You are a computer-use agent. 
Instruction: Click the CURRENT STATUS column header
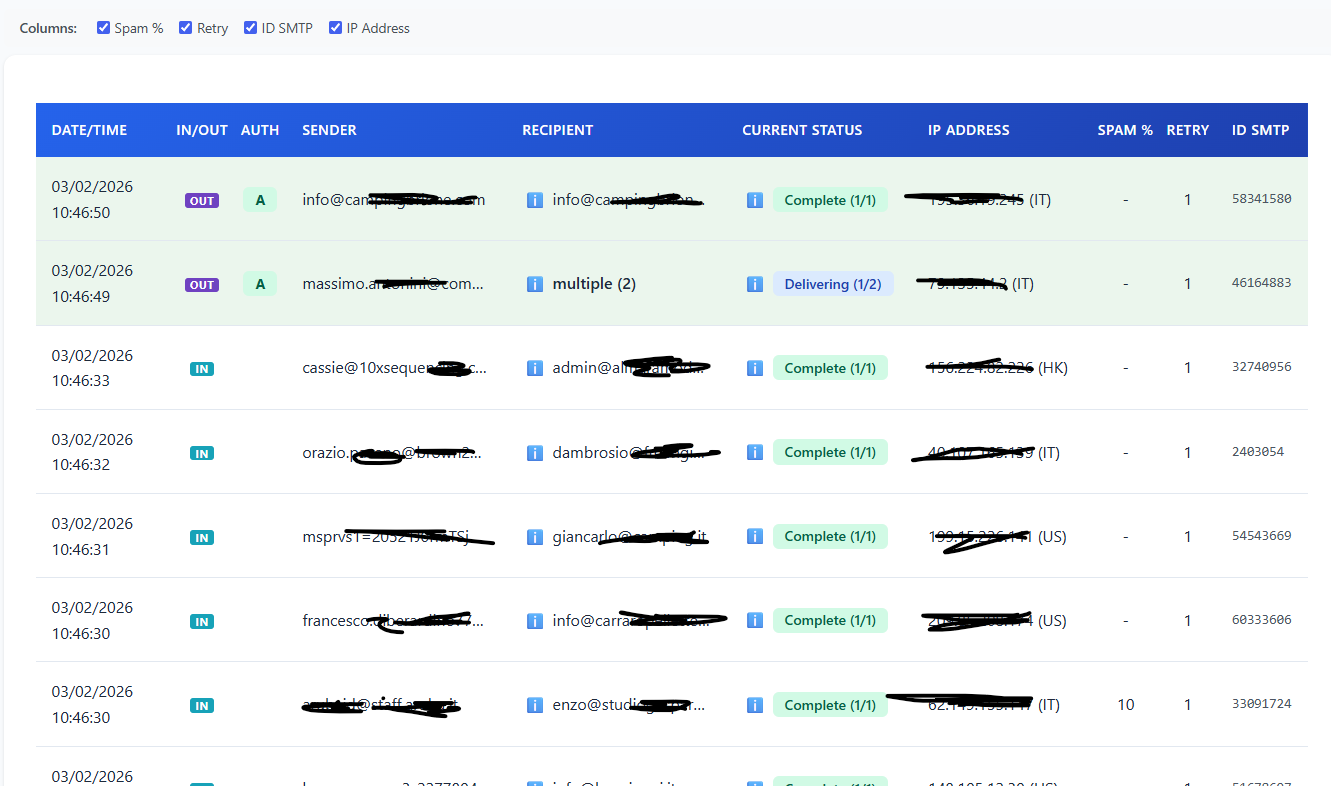click(x=801, y=130)
